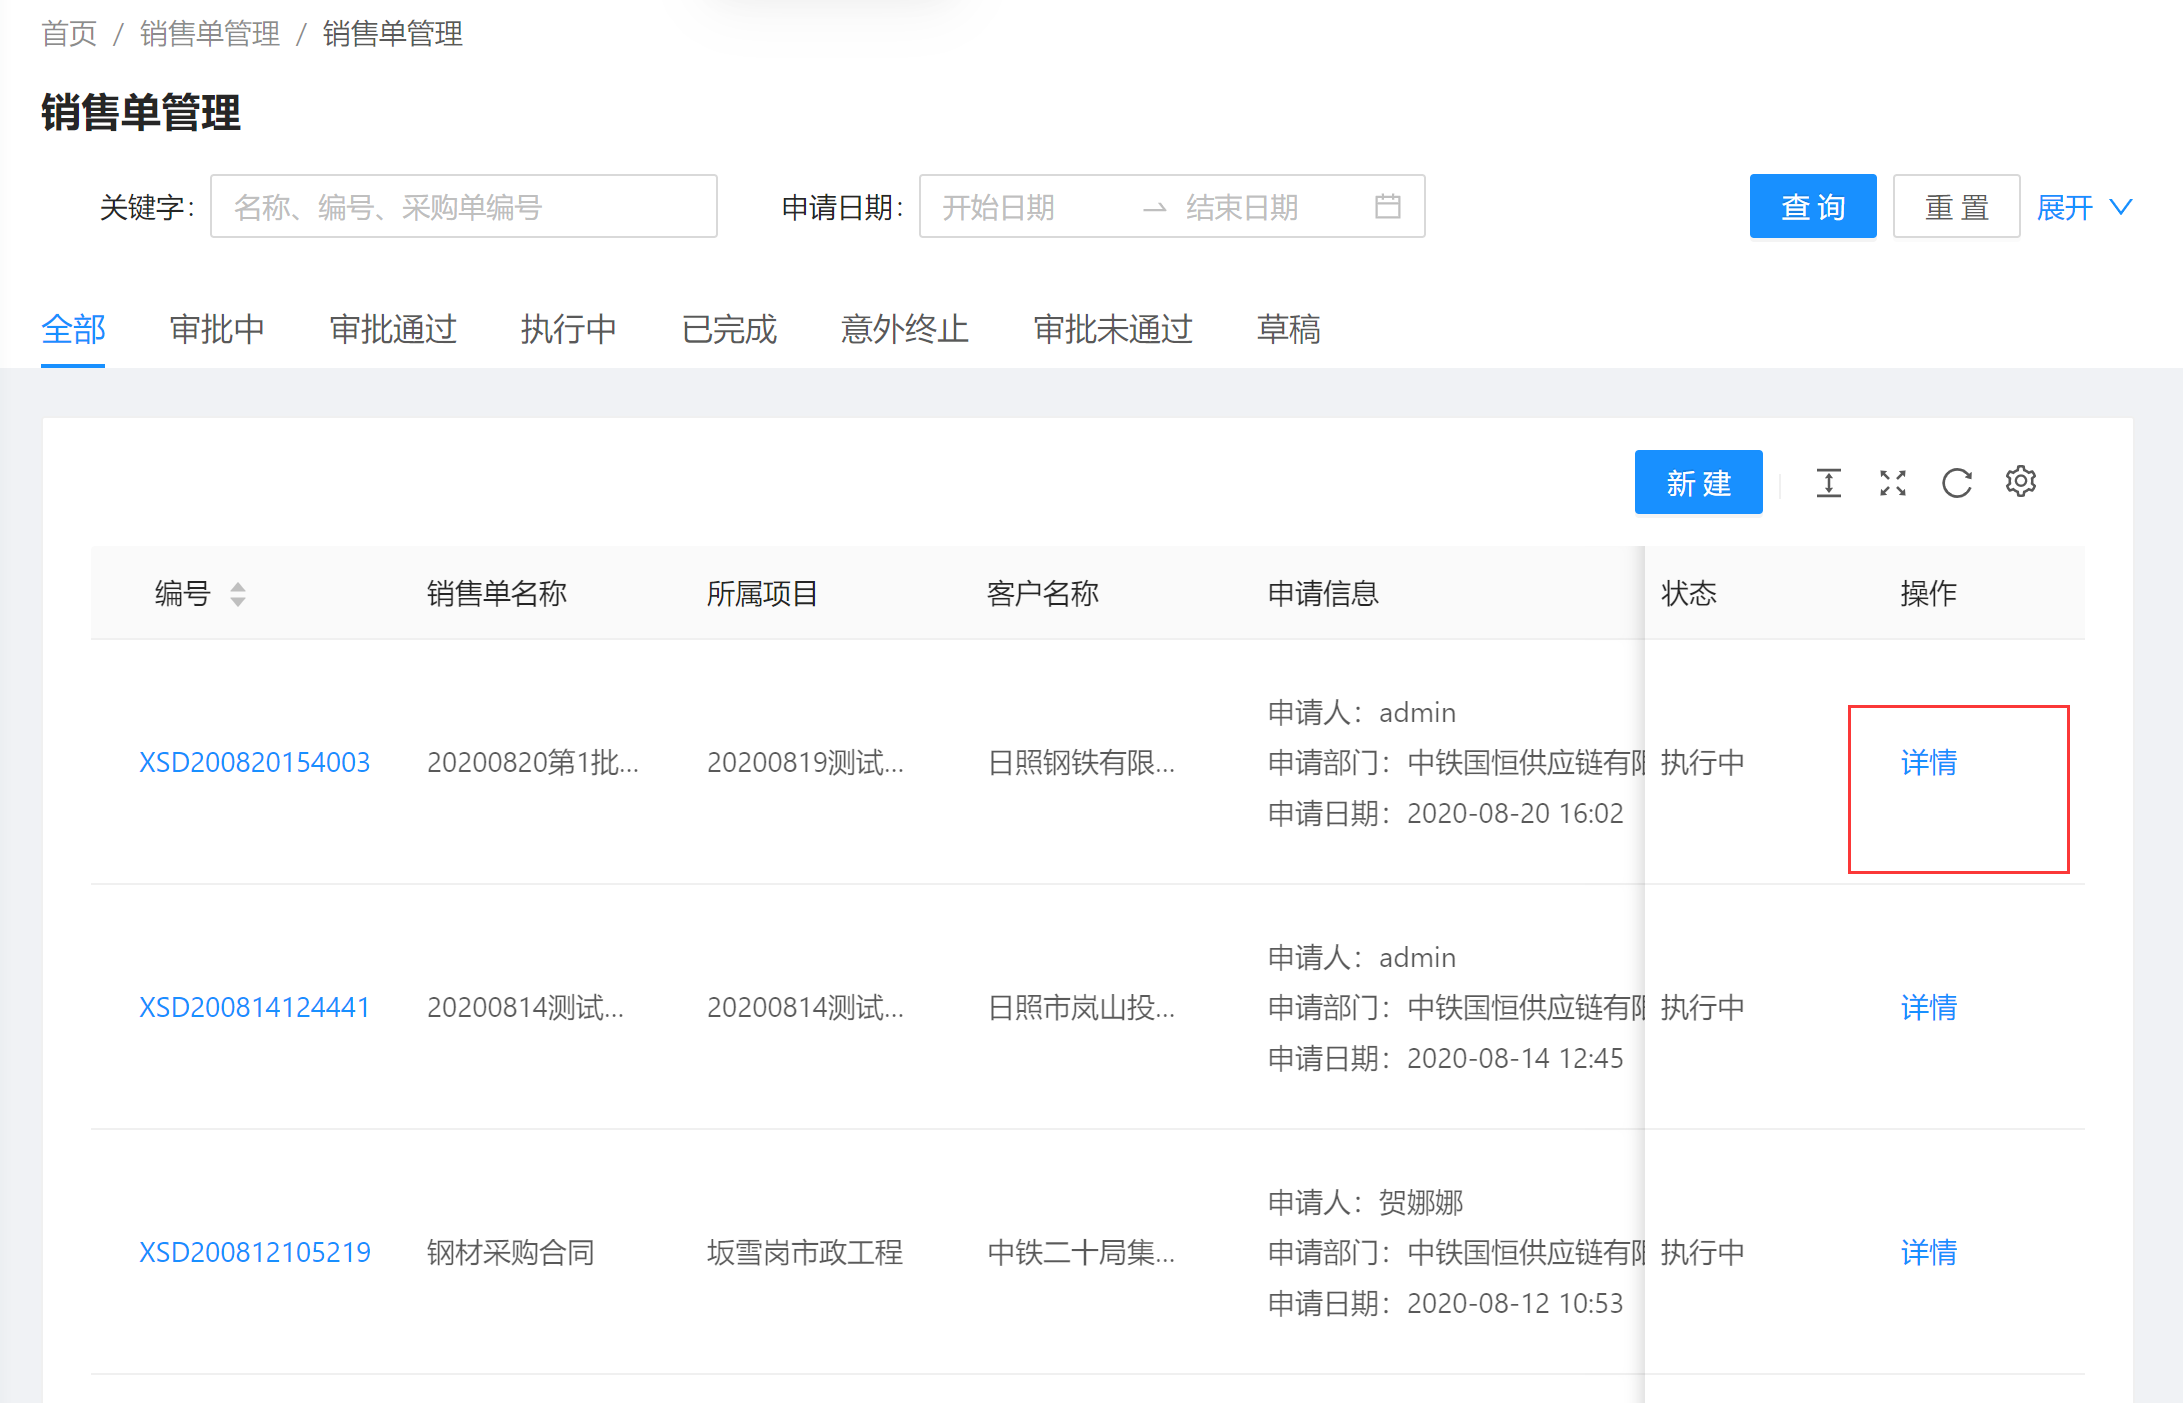The image size is (2183, 1403).
Task: Open order XSD200820154003 link
Action: point(254,762)
